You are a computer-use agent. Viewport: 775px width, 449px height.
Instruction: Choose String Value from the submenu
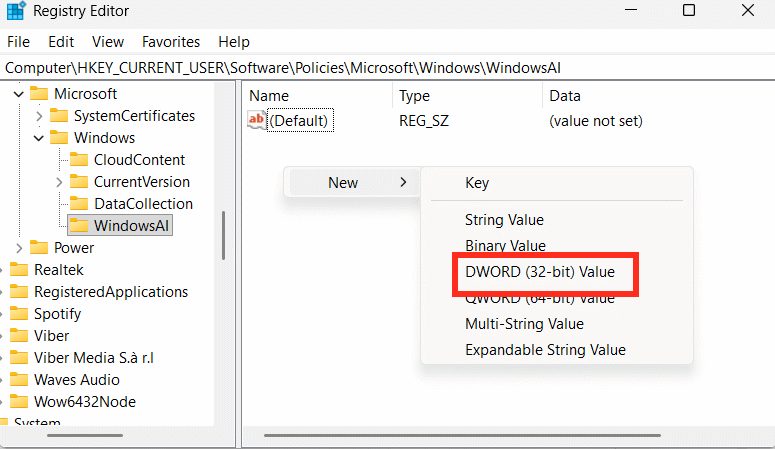(504, 220)
